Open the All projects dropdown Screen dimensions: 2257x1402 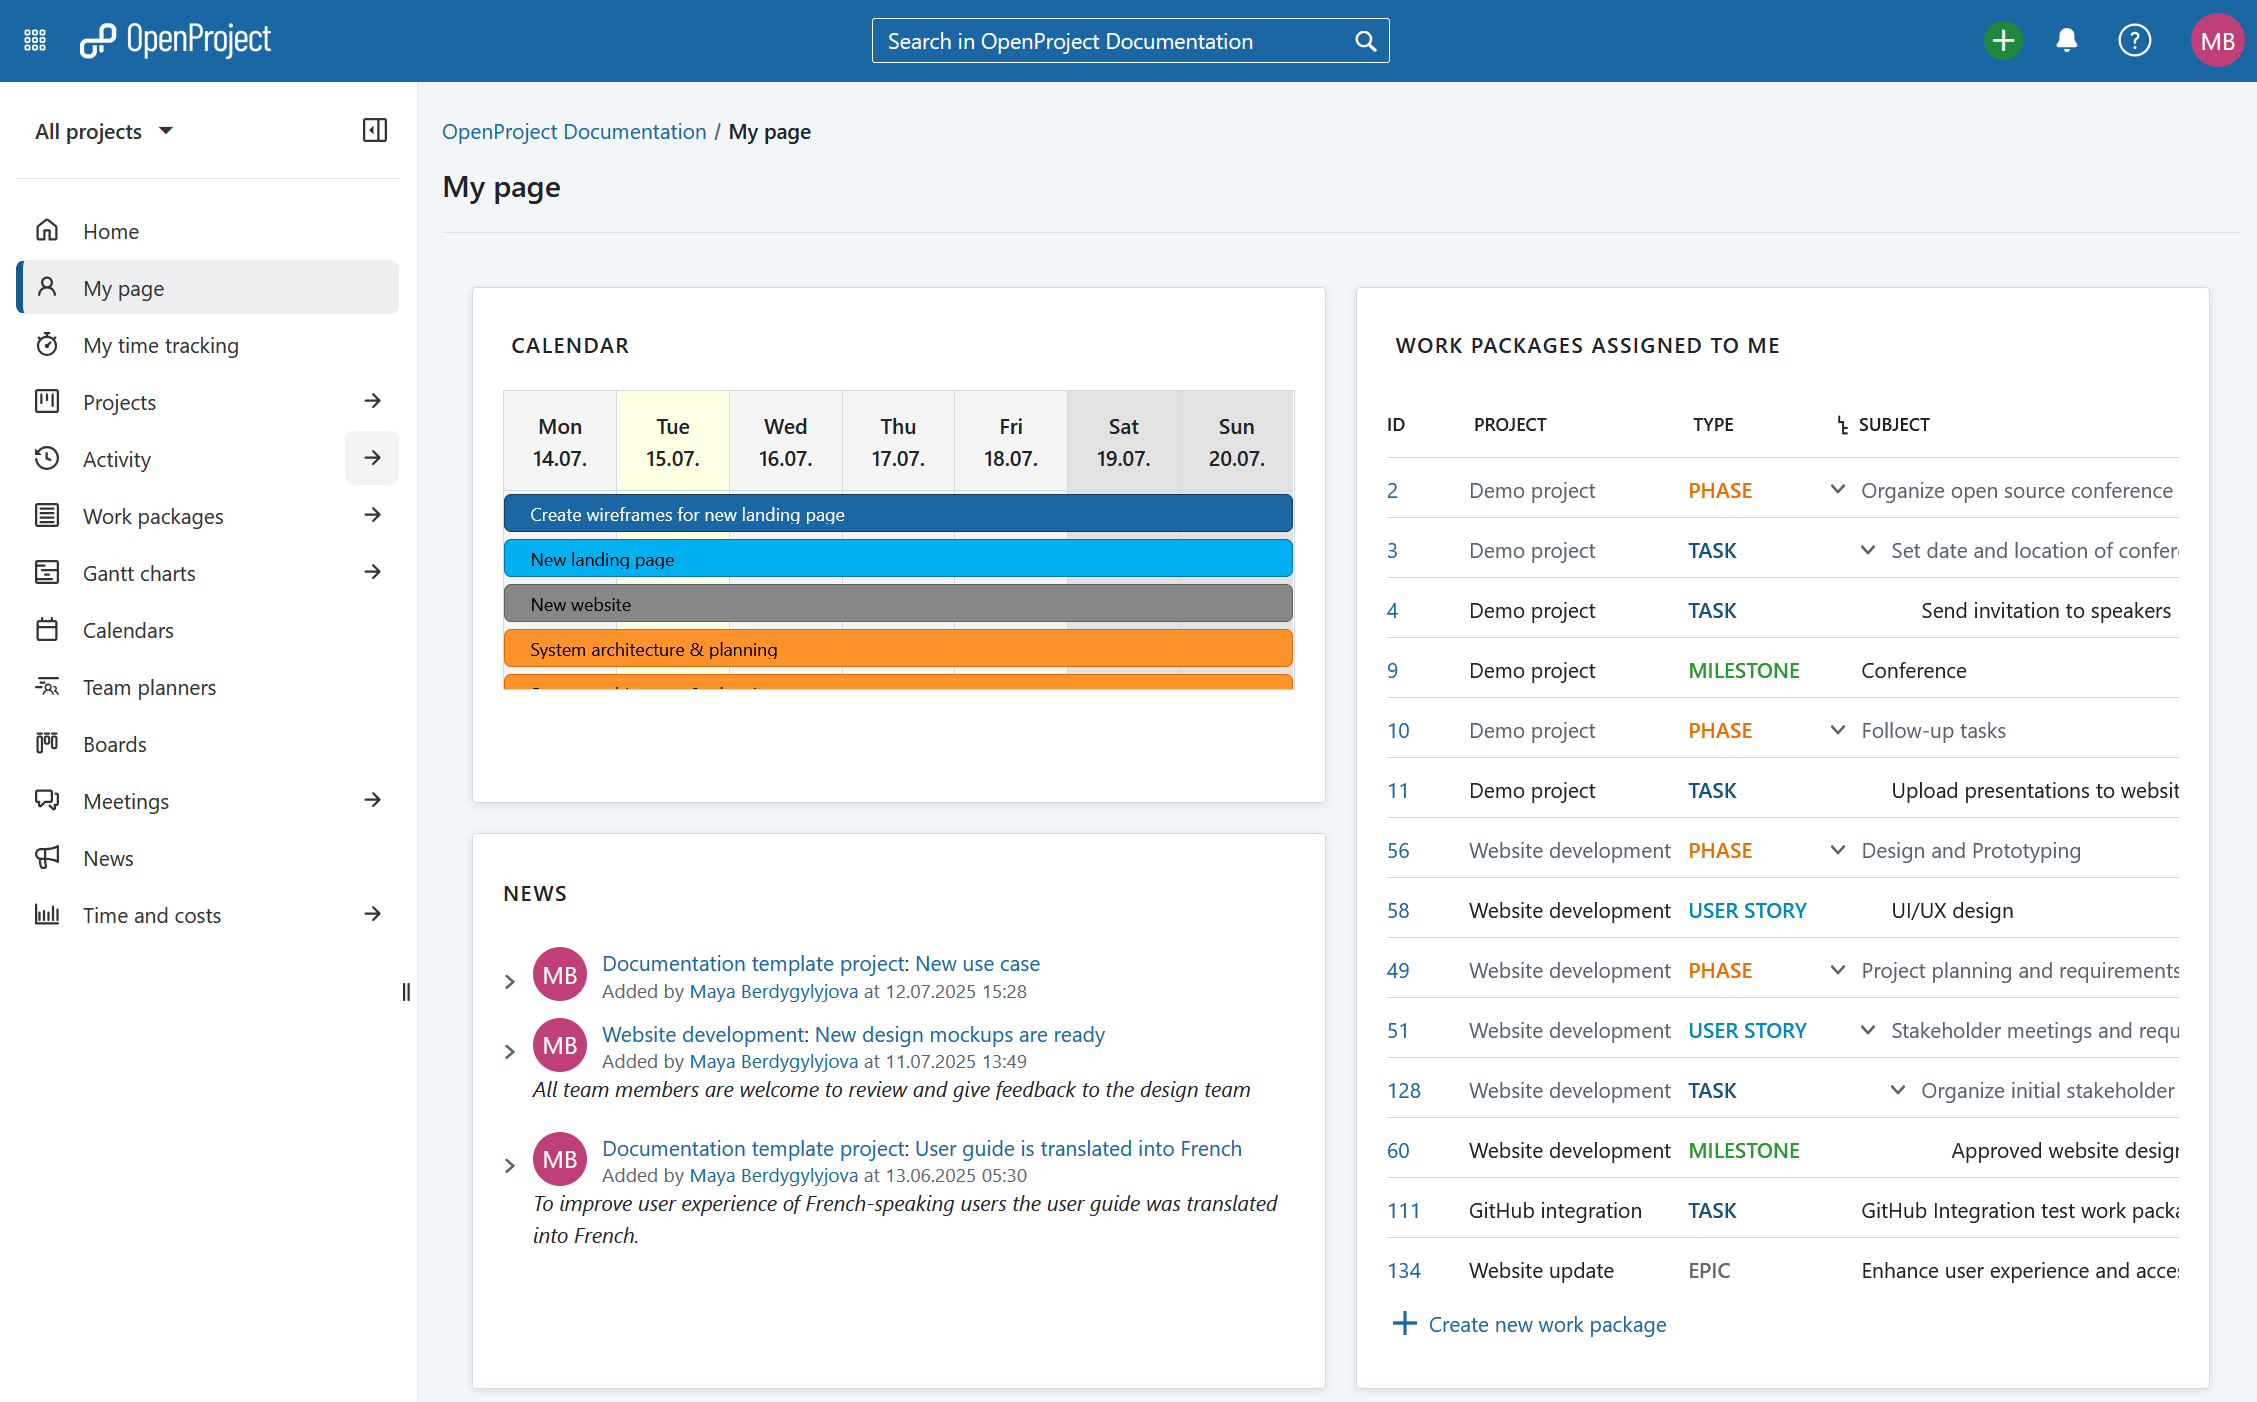coord(104,131)
